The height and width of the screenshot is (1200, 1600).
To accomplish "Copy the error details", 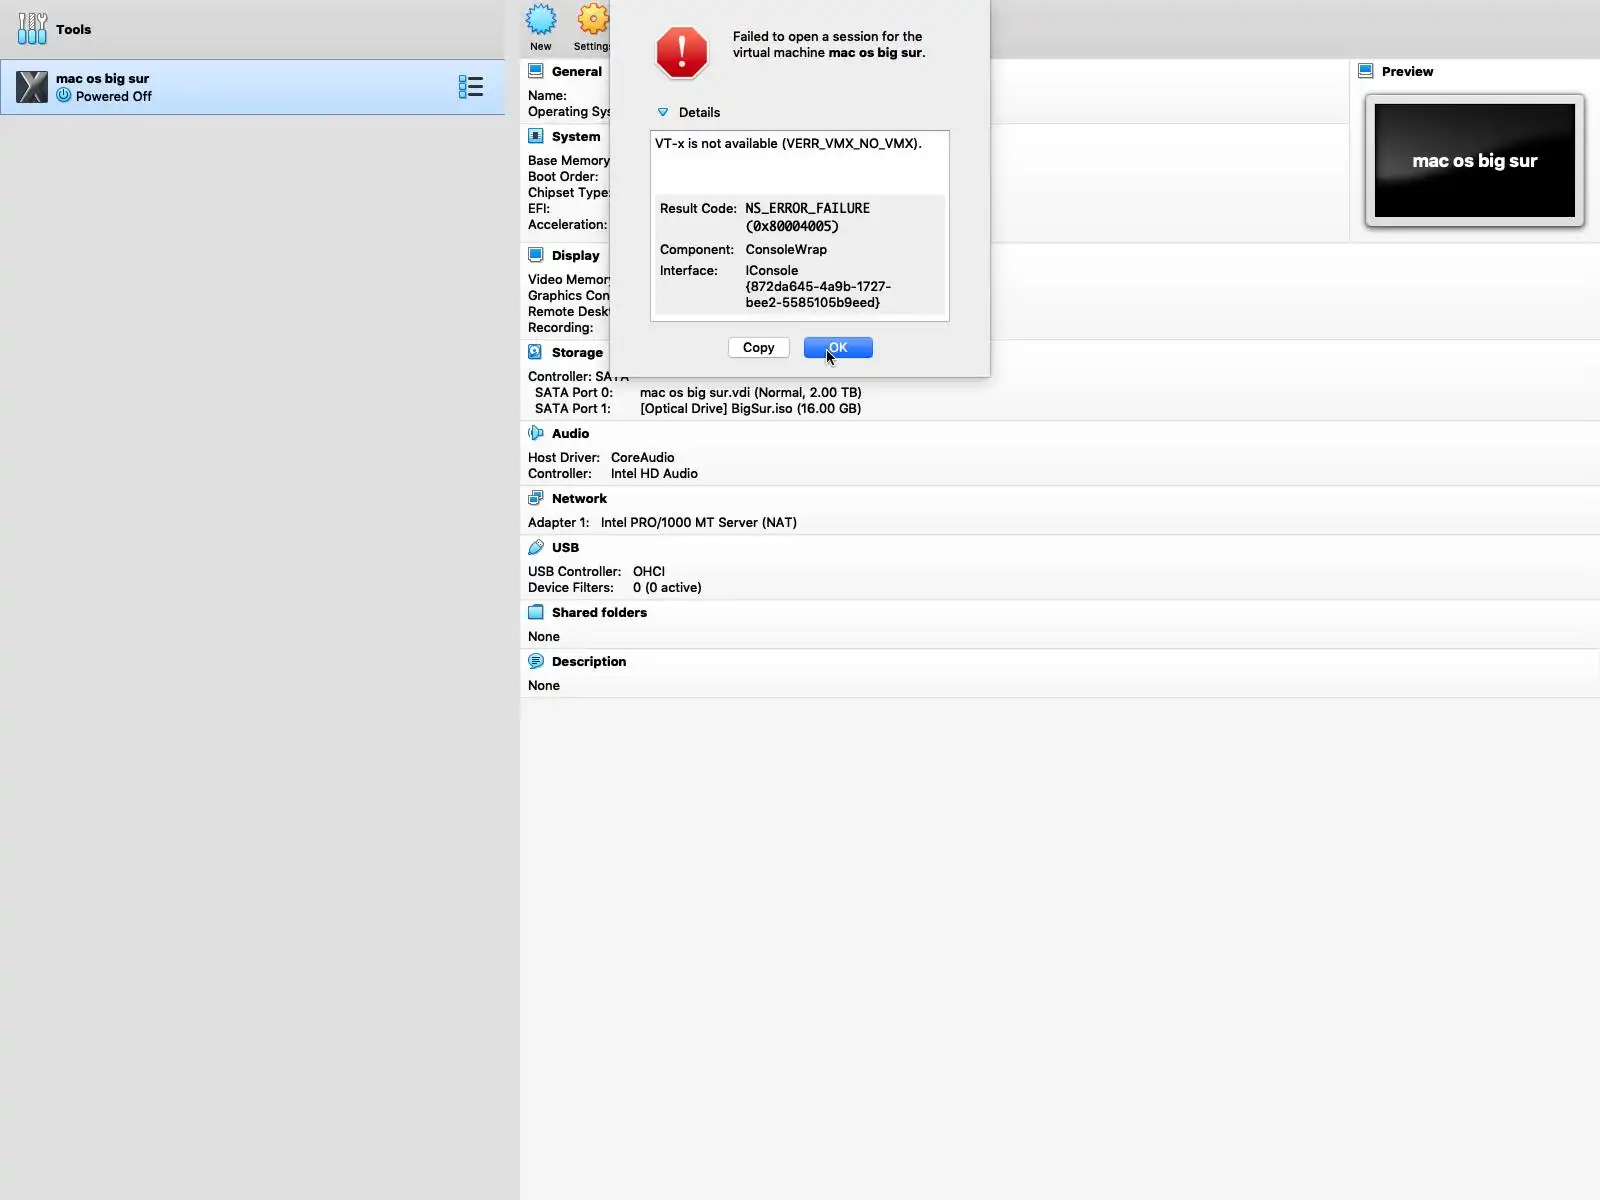I will 759,348.
